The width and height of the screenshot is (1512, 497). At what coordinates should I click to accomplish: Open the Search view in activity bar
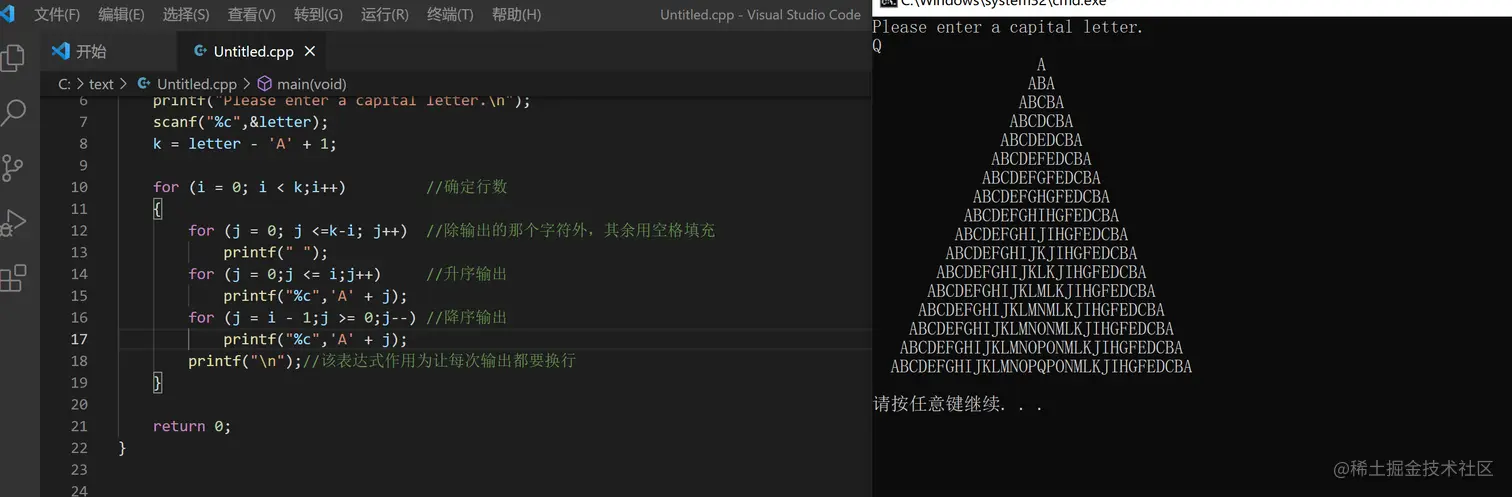click(x=13, y=112)
